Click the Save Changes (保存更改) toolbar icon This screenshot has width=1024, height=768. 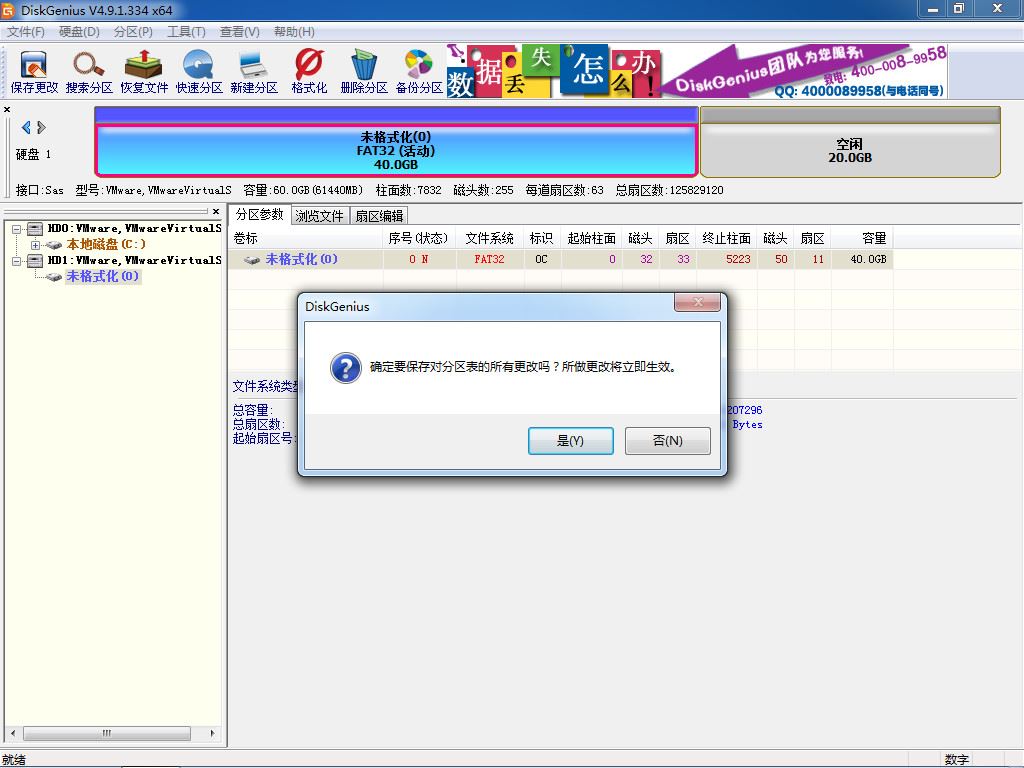34,72
